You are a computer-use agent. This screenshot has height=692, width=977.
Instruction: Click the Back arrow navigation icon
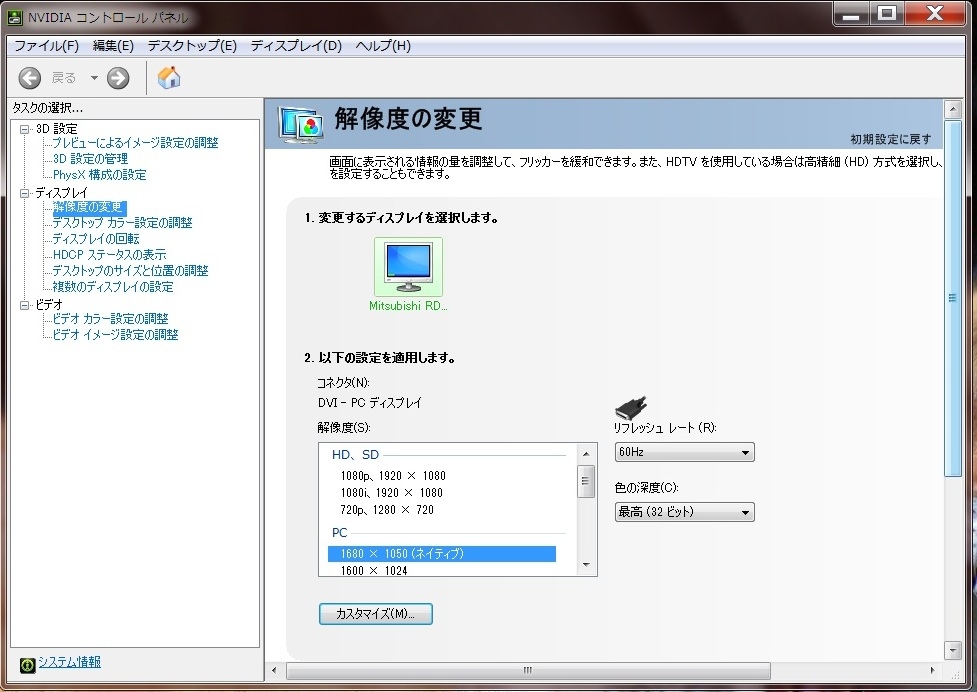point(29,78)
